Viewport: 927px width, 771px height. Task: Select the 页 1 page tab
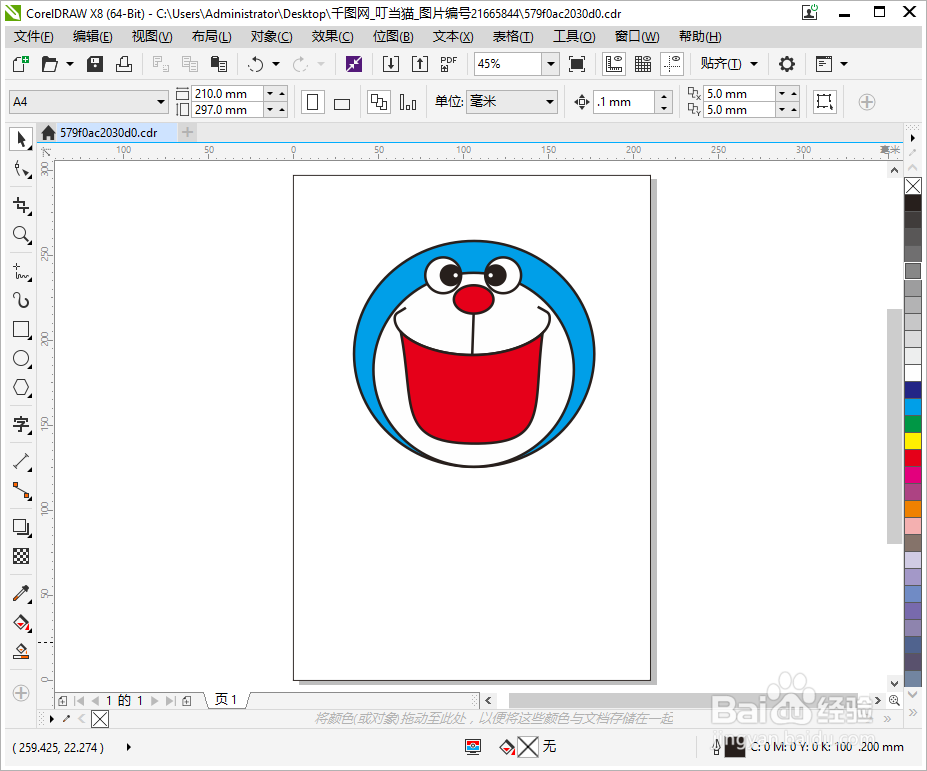tap(225, 700)
